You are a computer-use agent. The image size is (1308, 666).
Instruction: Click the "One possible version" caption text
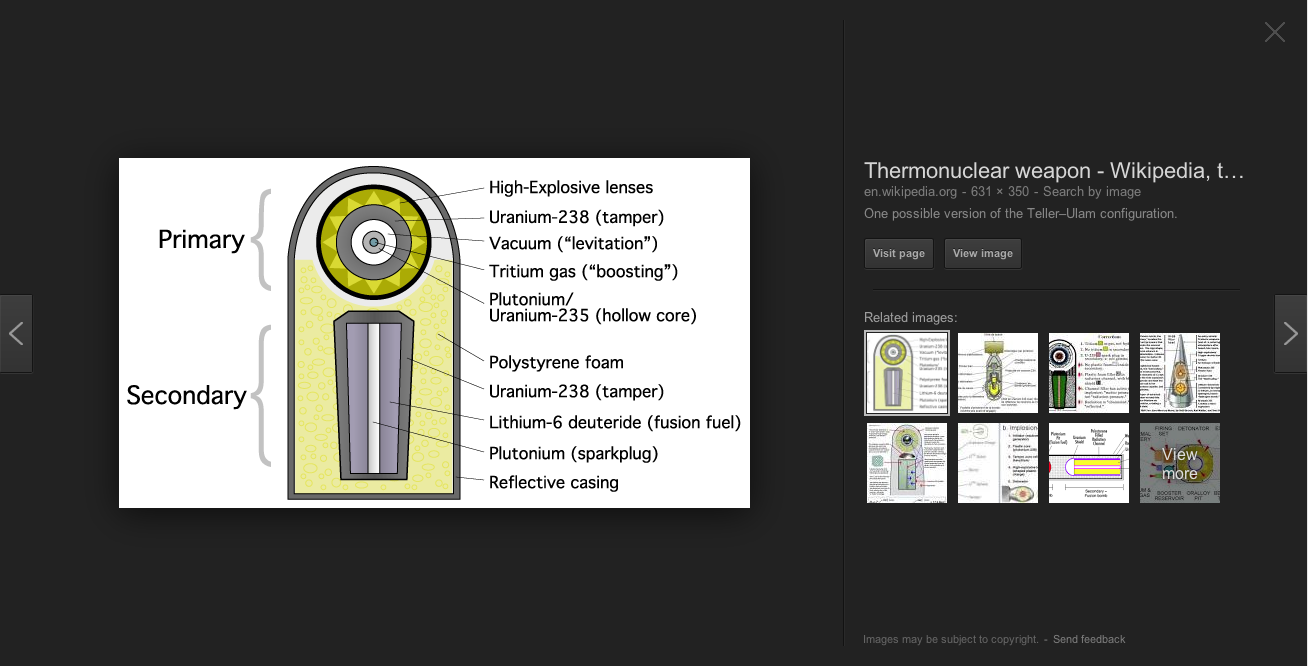[1020, 213]
